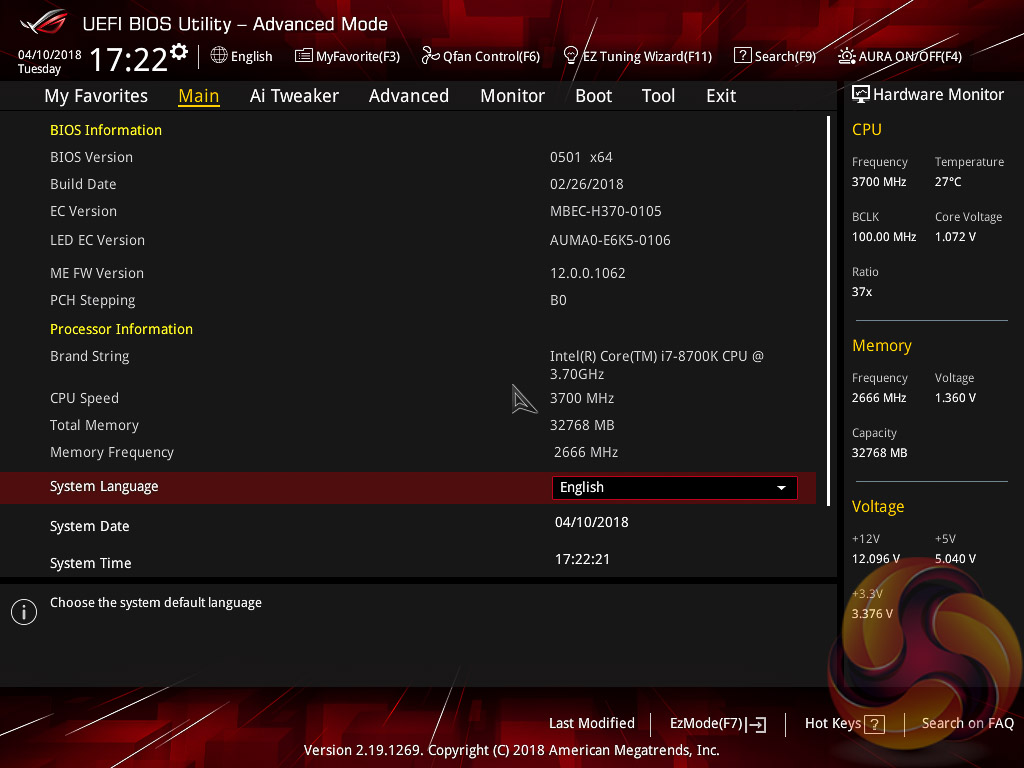Go to the Monitor tab
1024x768 pixels.
pos(513,96)
